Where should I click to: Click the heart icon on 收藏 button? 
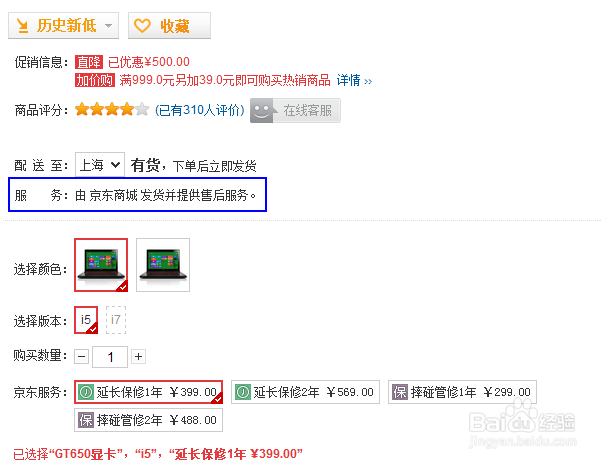(x=142, y=26)
